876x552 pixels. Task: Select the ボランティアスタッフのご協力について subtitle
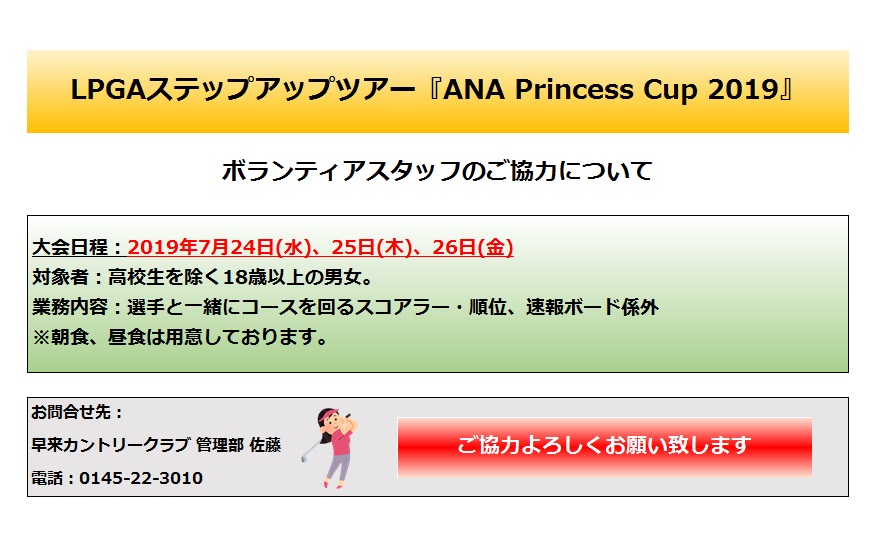[437, 171]
